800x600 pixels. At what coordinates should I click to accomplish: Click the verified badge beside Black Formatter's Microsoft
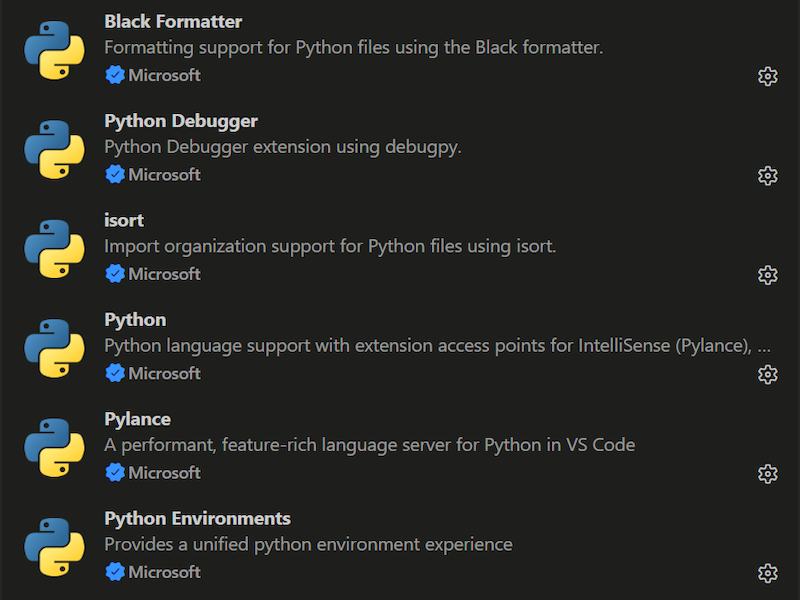[115, 75]
